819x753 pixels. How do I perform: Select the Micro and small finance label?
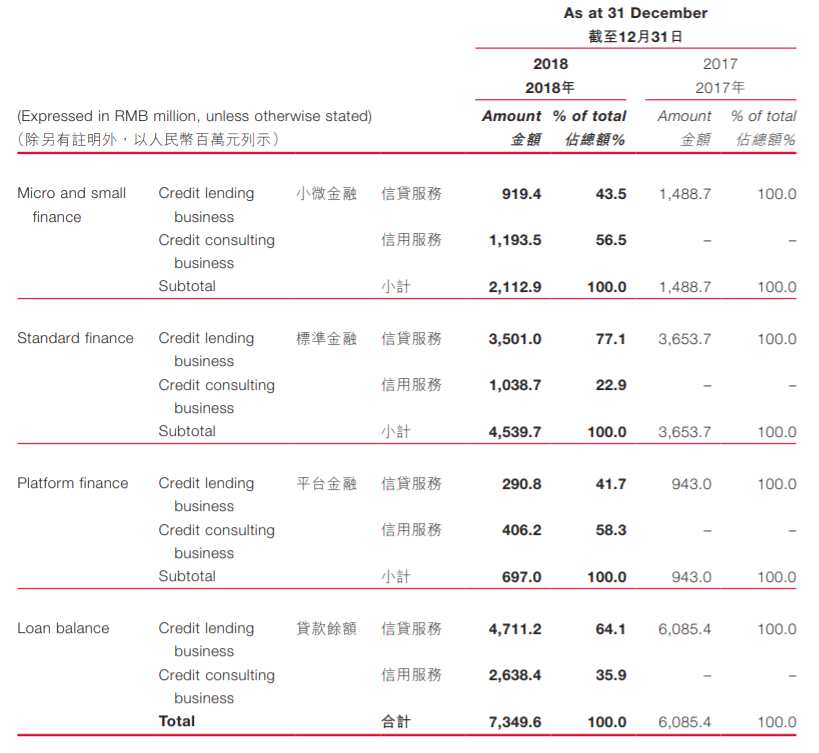(x=72, y=205)
